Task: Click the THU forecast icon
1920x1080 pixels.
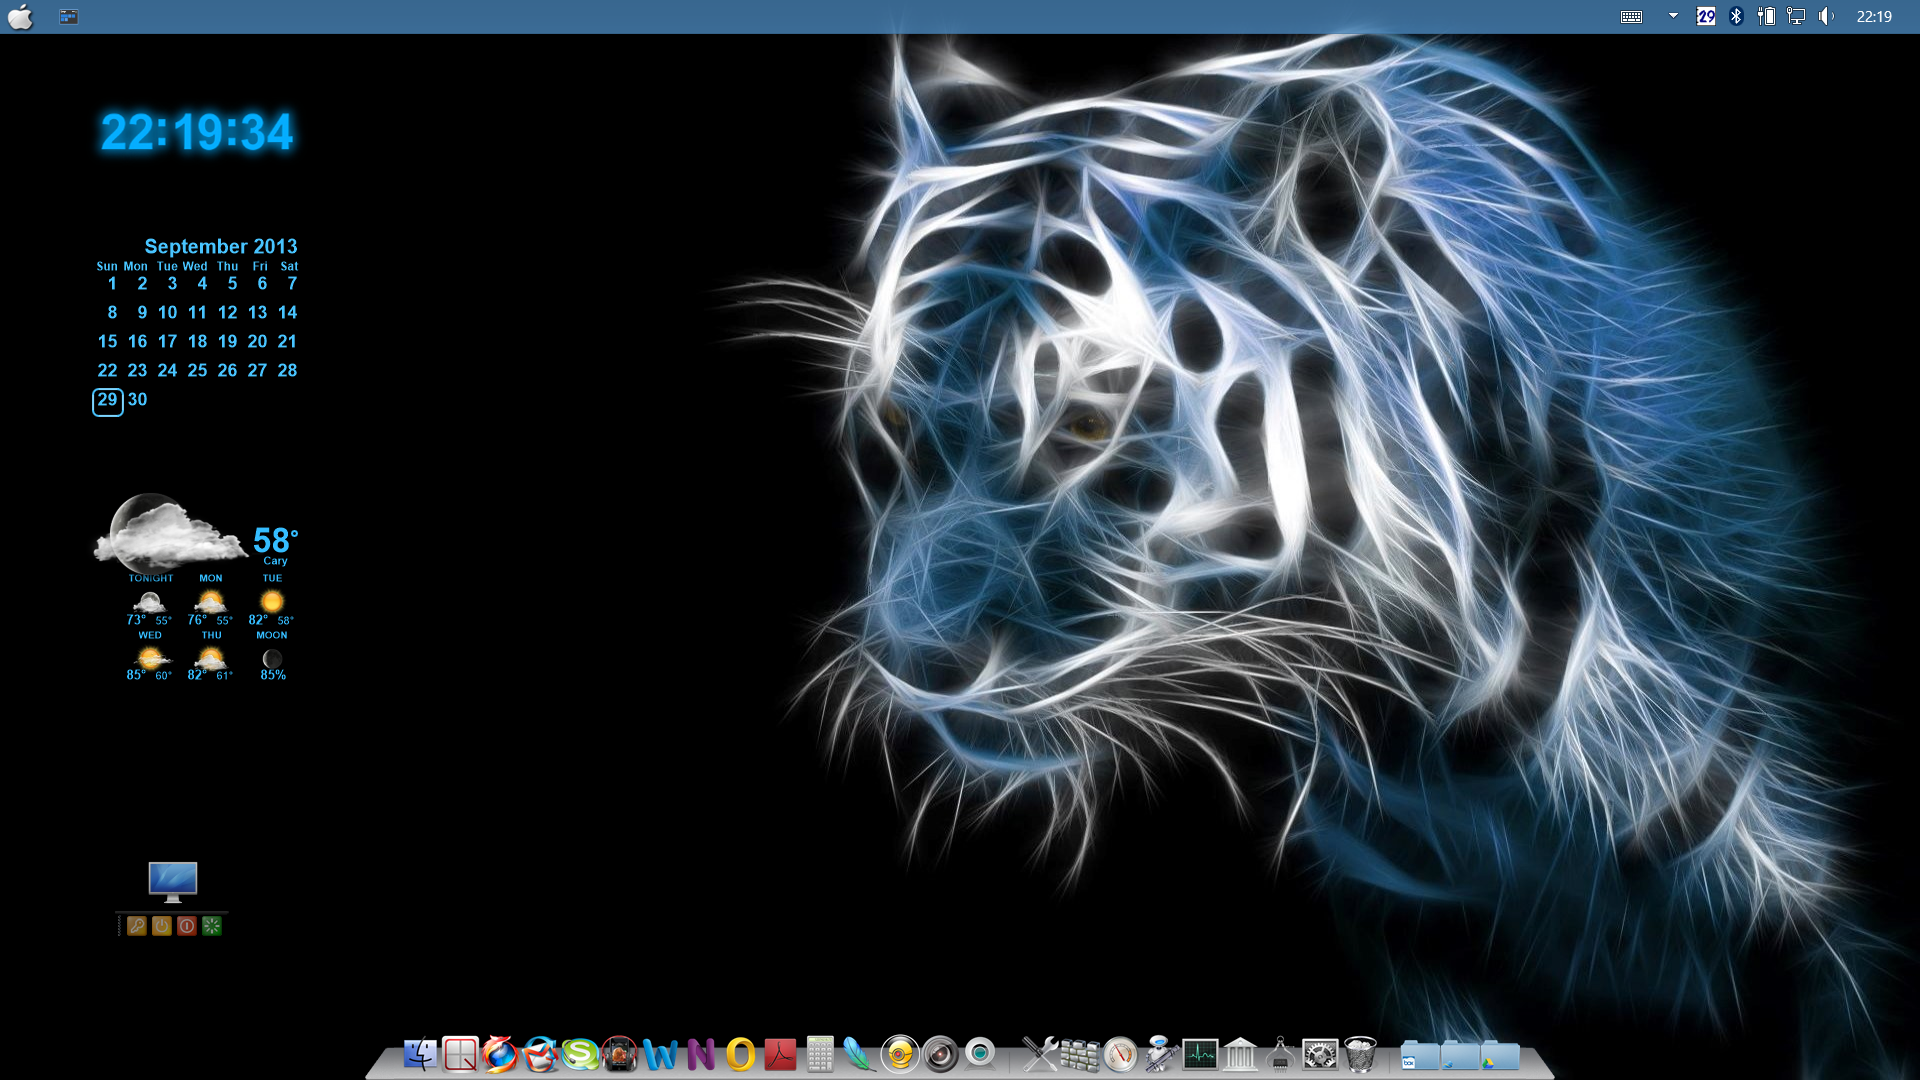Action: [210, 658]
